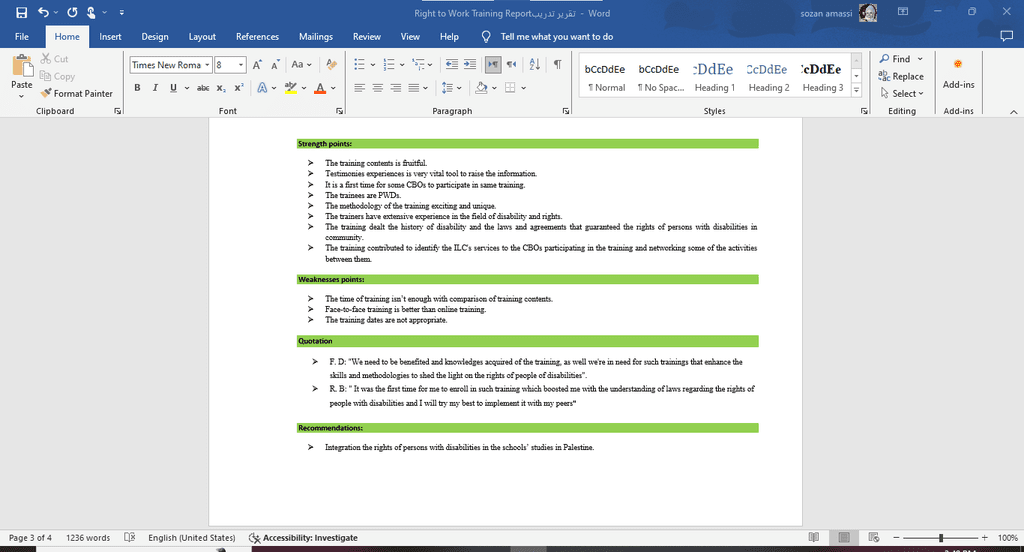Click the borders icon
Viewport: 1024px width, 552px height.
511,88
